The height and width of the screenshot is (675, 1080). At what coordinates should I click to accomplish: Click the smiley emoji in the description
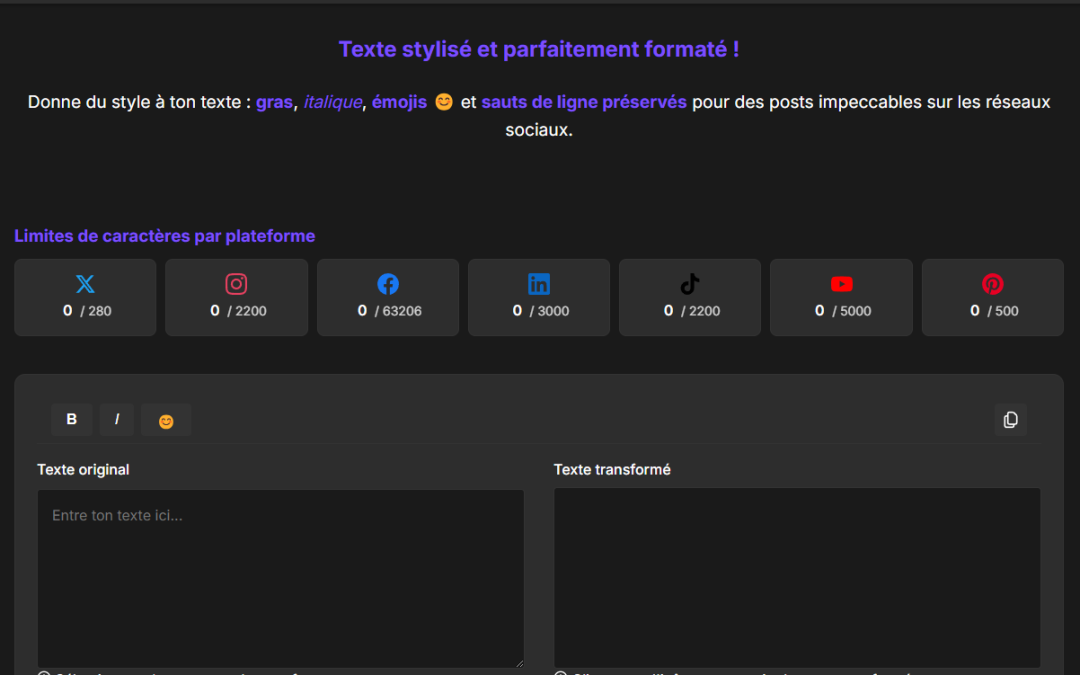(444, 102)
